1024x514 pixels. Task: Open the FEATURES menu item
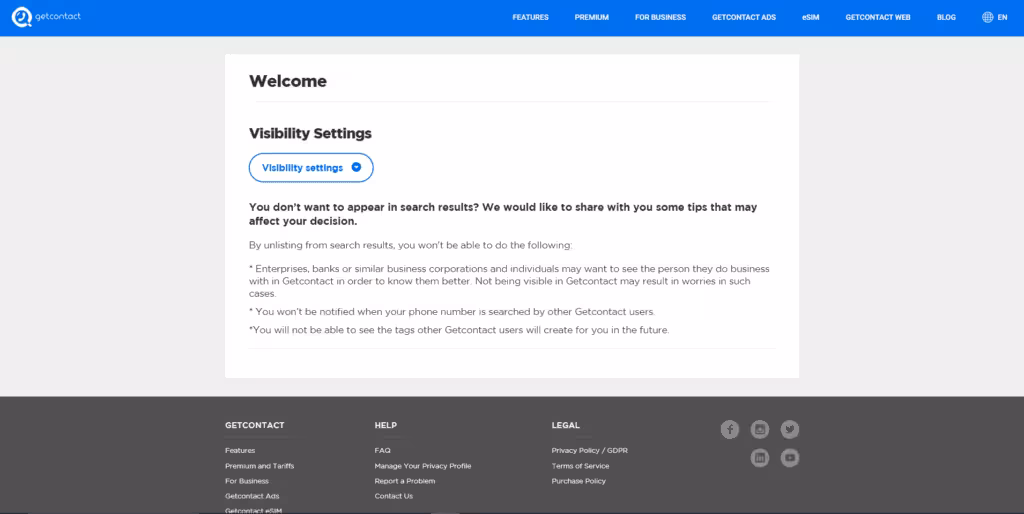530,18
